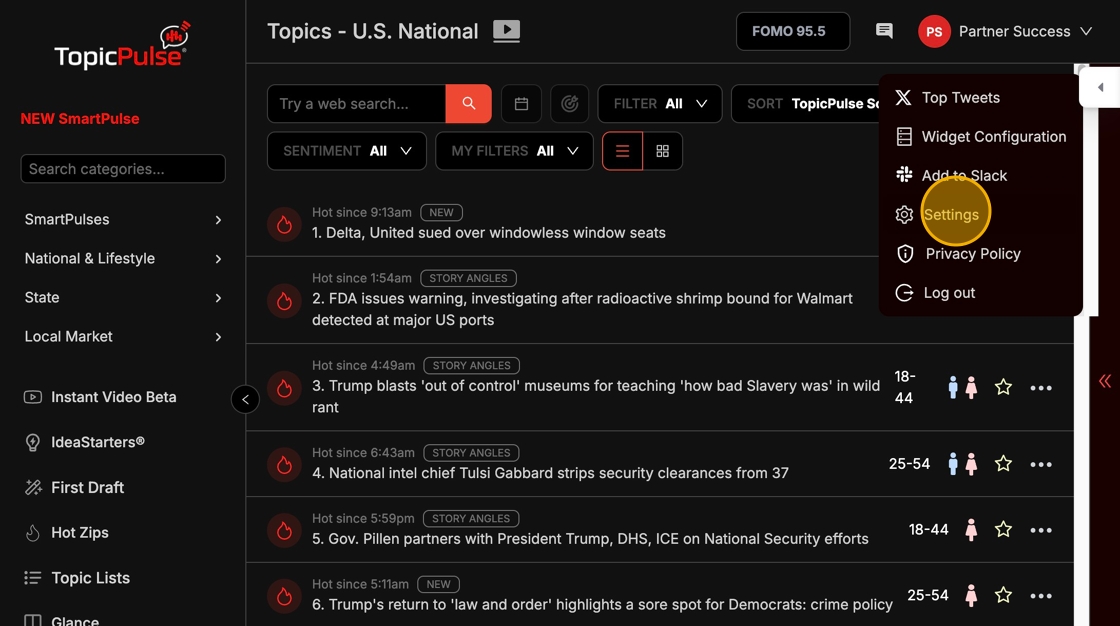Open the chat messages icon in header
This screenshot has width=1120, height=626.
pyautogui.click(x=884, y=31)
